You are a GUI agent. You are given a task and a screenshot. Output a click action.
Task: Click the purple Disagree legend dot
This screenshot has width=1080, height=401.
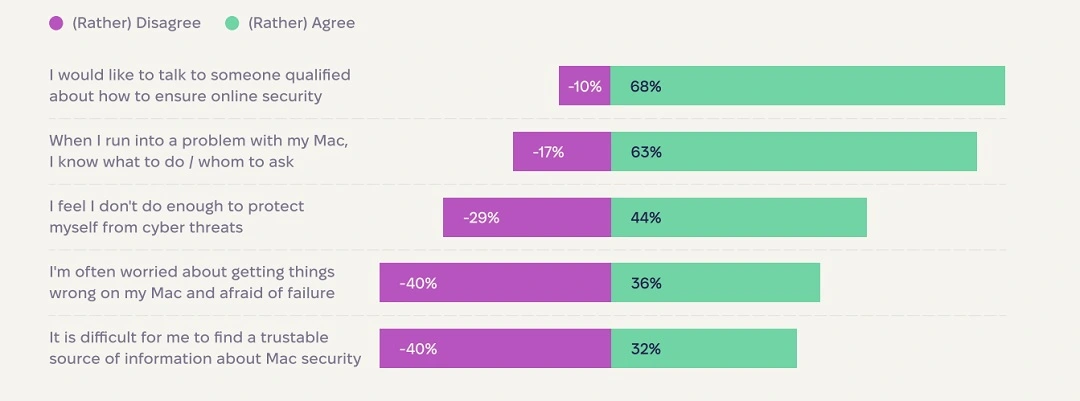56,23
